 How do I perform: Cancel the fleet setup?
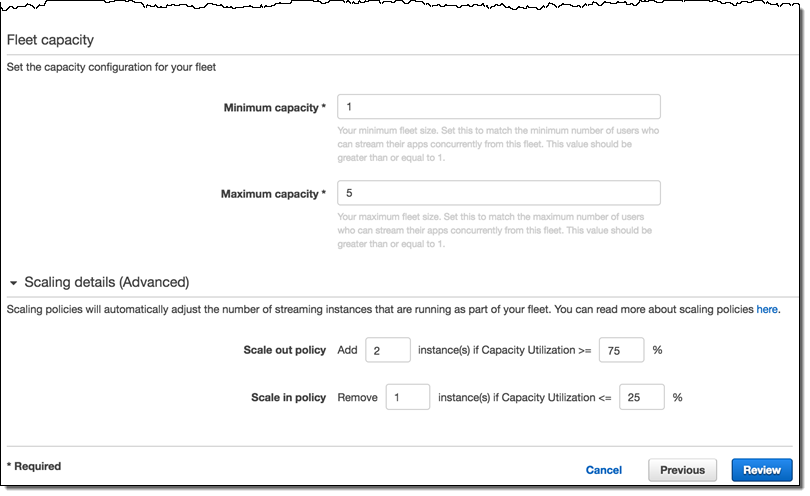[x=603, y=470]
